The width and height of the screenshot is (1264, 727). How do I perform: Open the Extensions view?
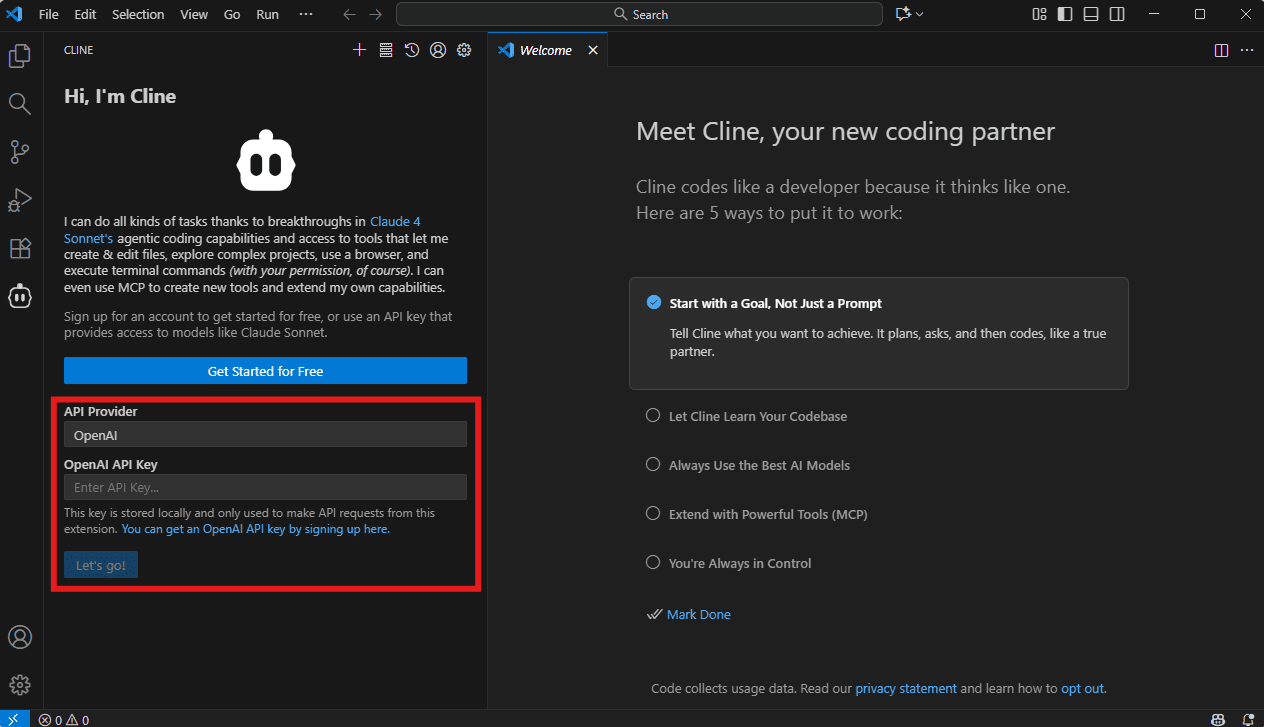coord(20,248)
